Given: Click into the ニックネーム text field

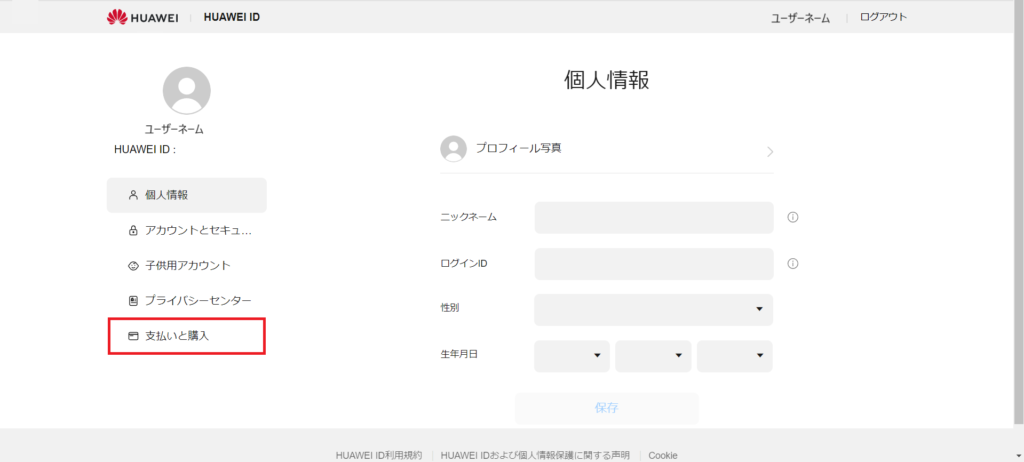Looking at the screenshot, I should [653, 217].
